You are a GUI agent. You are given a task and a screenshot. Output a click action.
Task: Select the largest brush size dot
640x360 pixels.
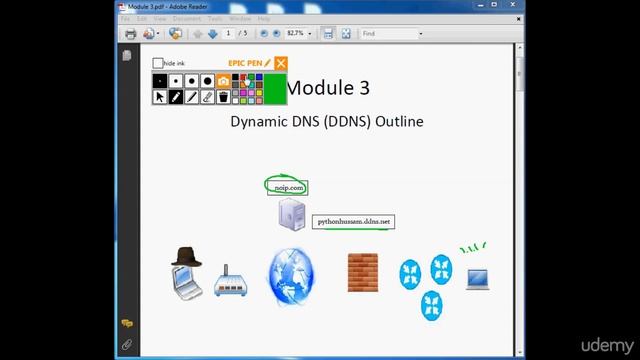(207, 81)
